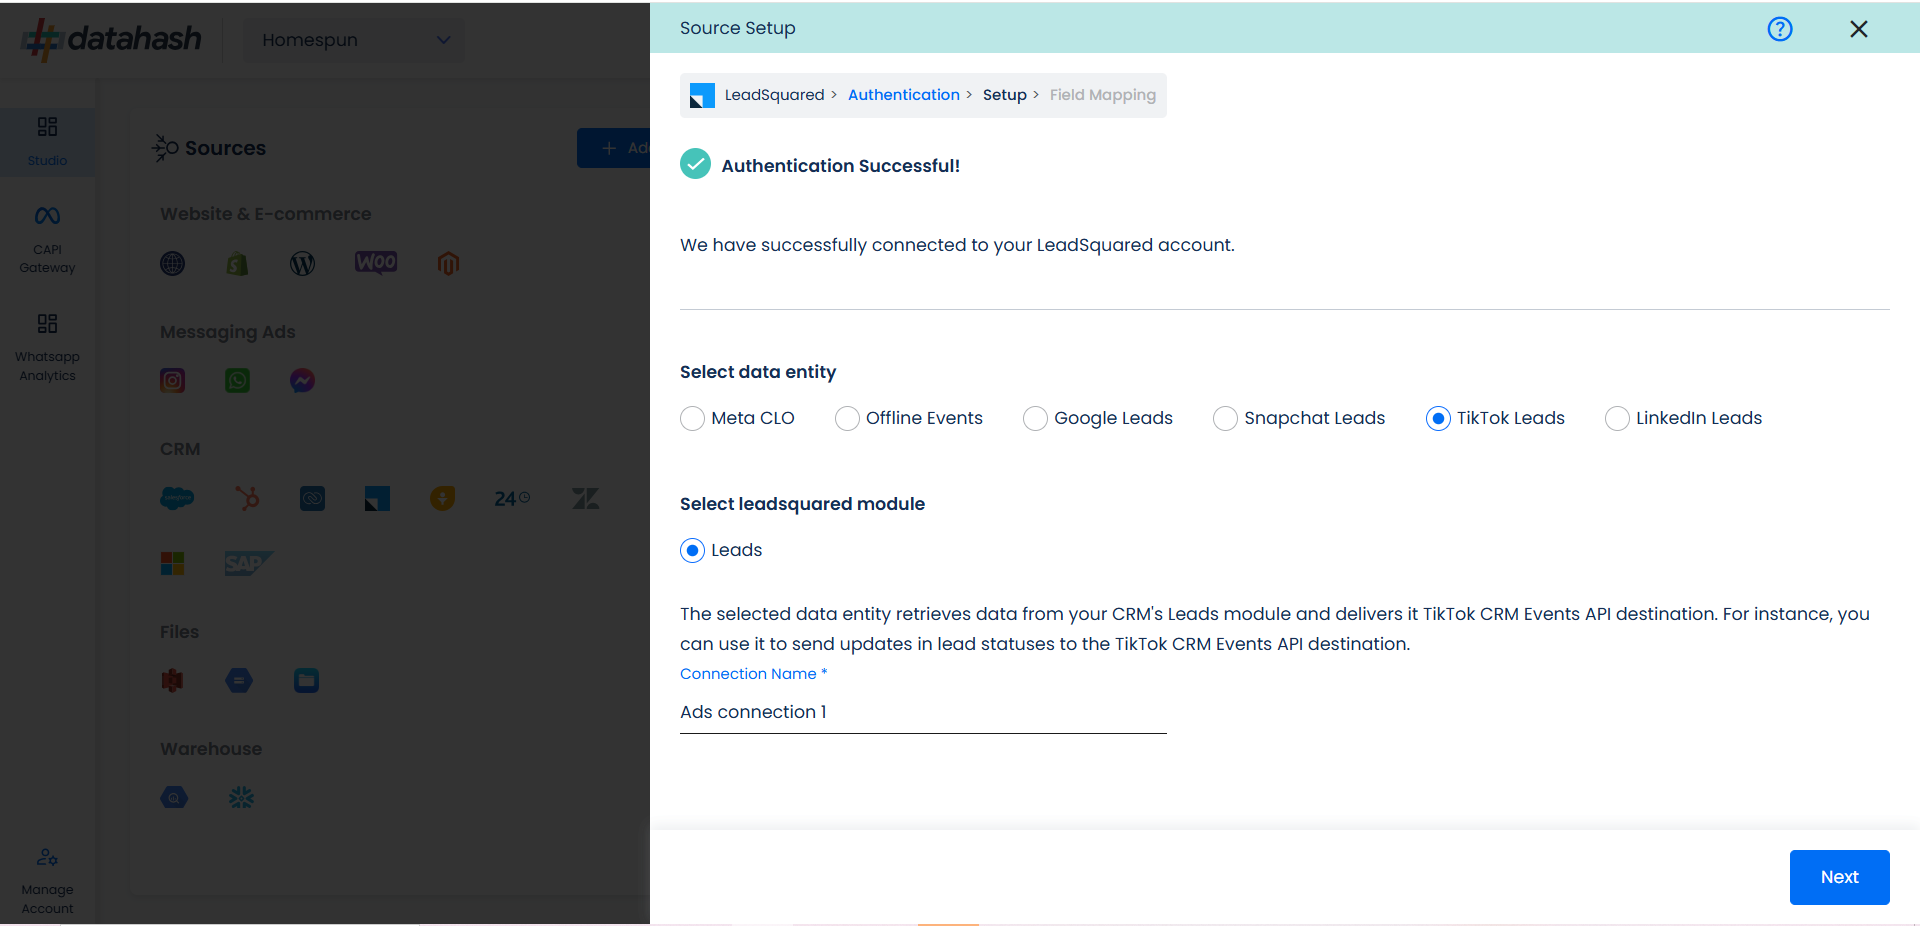The height and width of the screenshot is (926, 1920).
Task: Open CAPI Gateway in the sidebar
Action: [x=47, y=240]
